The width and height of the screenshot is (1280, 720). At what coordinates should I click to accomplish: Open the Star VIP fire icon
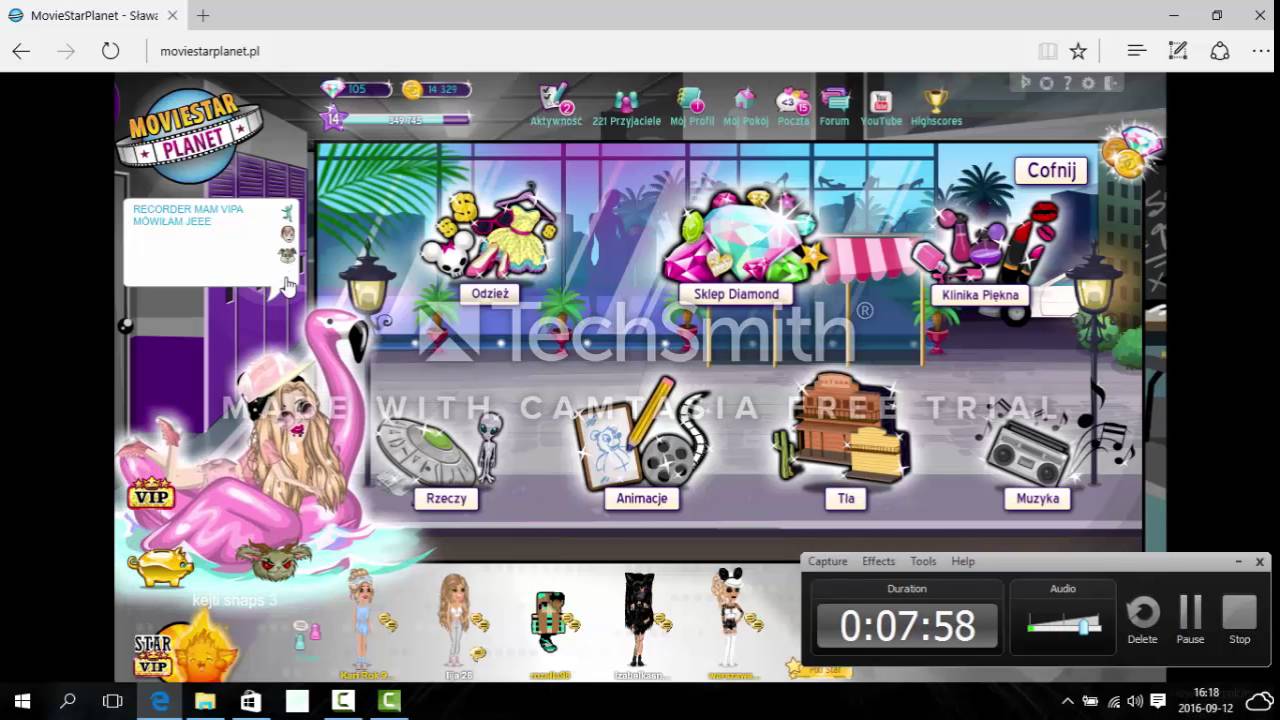(187, 651)
